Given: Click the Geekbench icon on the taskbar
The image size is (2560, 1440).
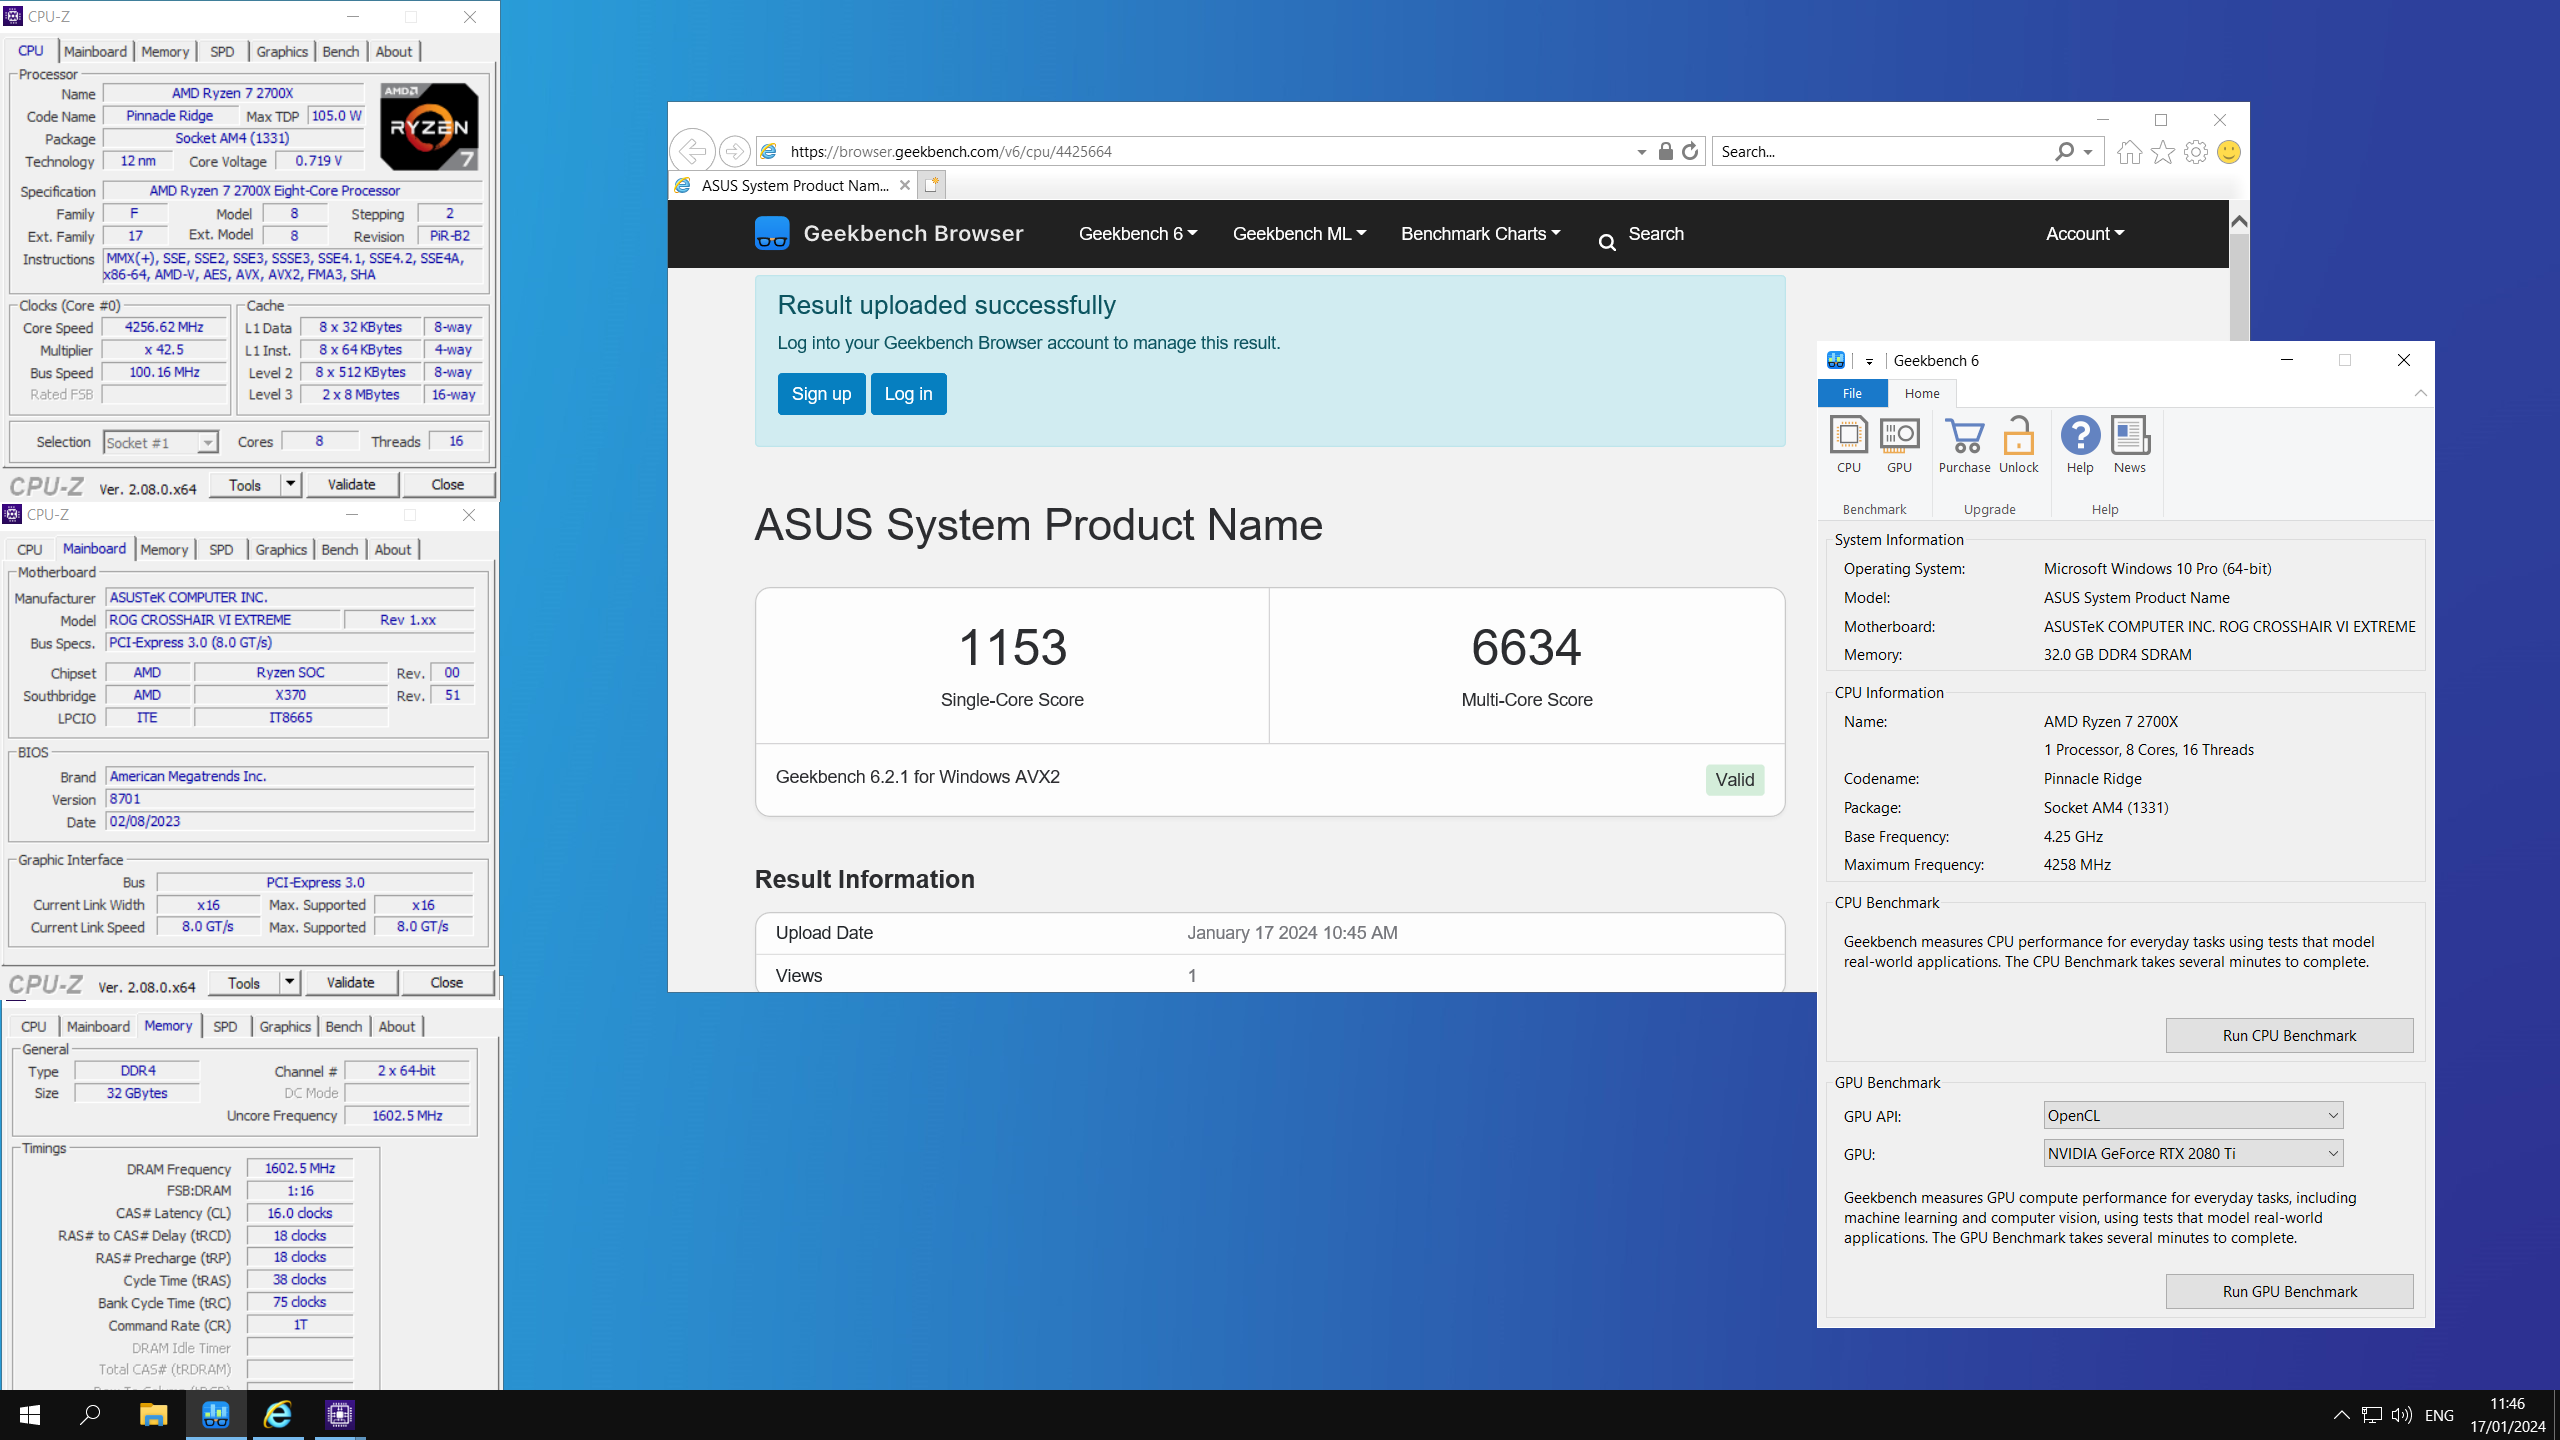Looking at the screenshot, I should pyautogui.click(x=216, y=1415).
